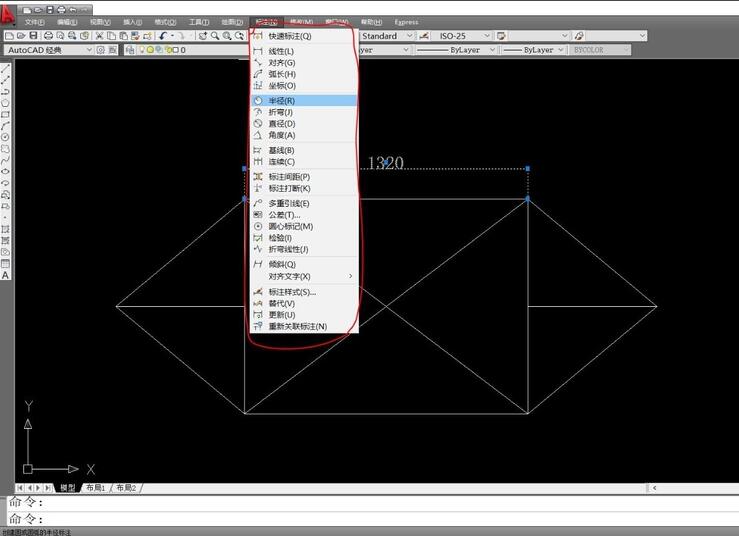
Task: Open the undo history dropdown arrow
Action: (x=172, y=36)
